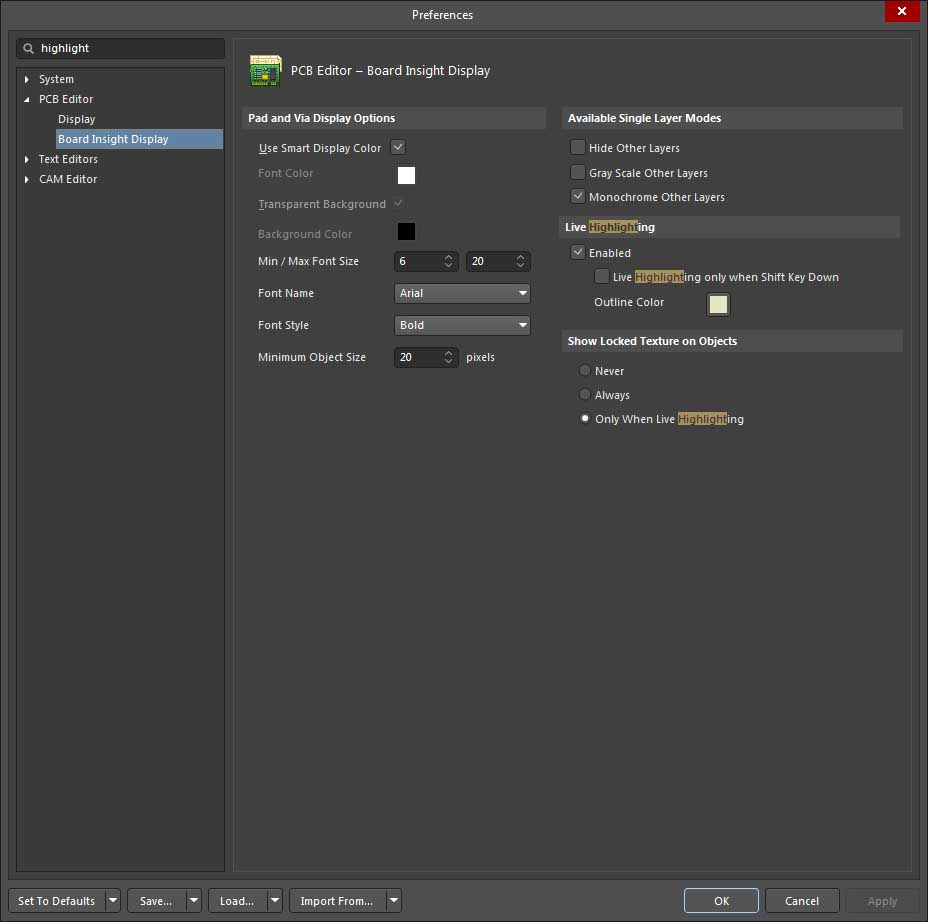Click the OK button
This screenshot has height=922, width=928.
[721, 901]
